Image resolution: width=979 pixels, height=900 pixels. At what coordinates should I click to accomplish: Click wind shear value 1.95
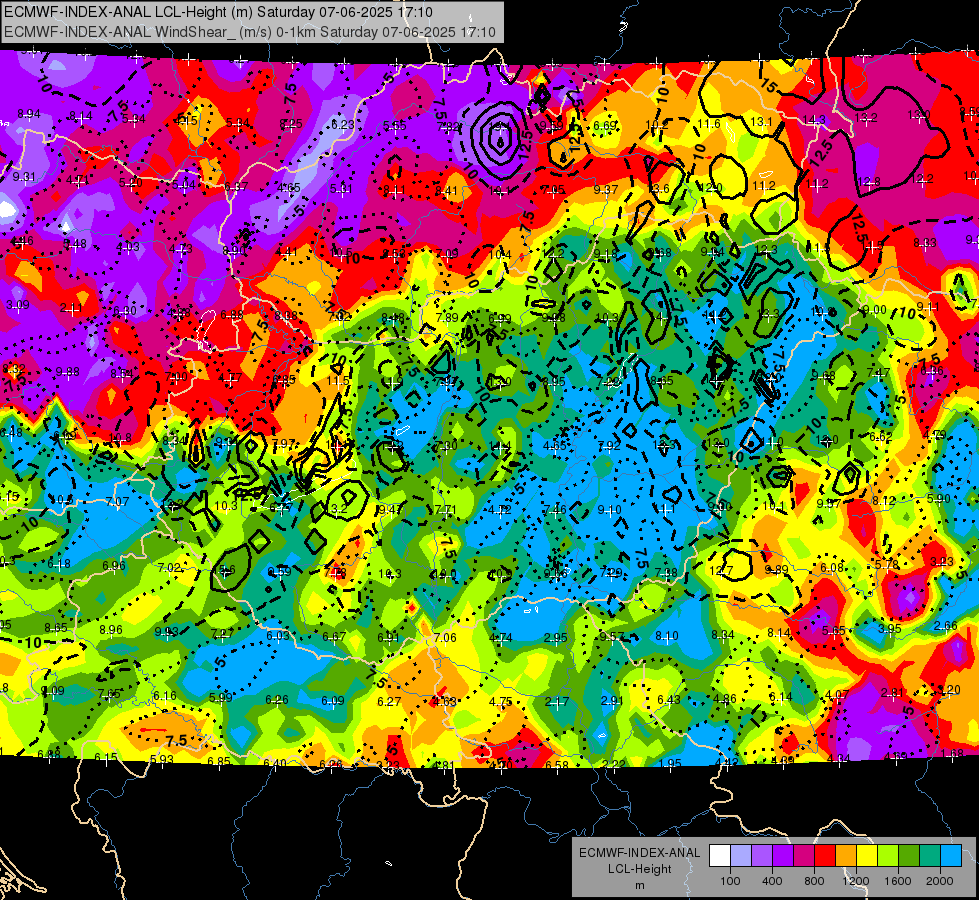(x=669, y=763)
